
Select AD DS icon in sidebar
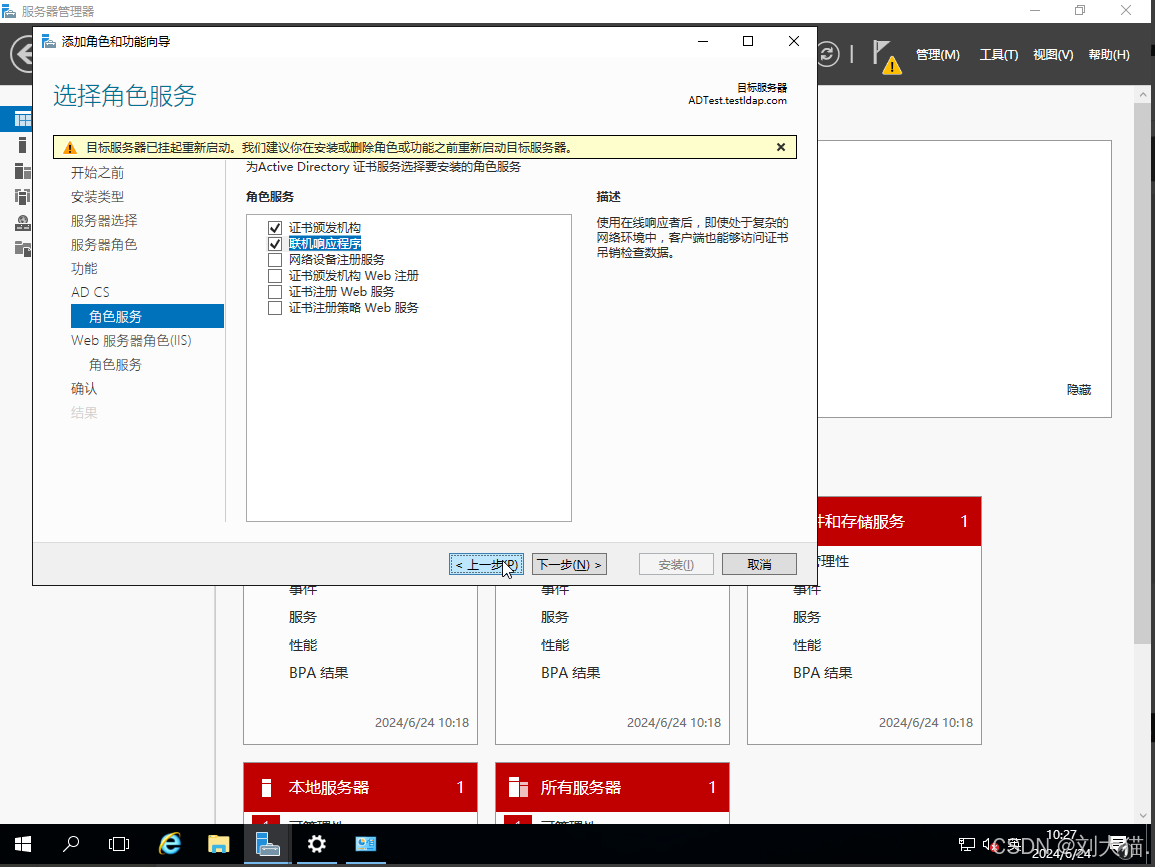coord(23,222)
